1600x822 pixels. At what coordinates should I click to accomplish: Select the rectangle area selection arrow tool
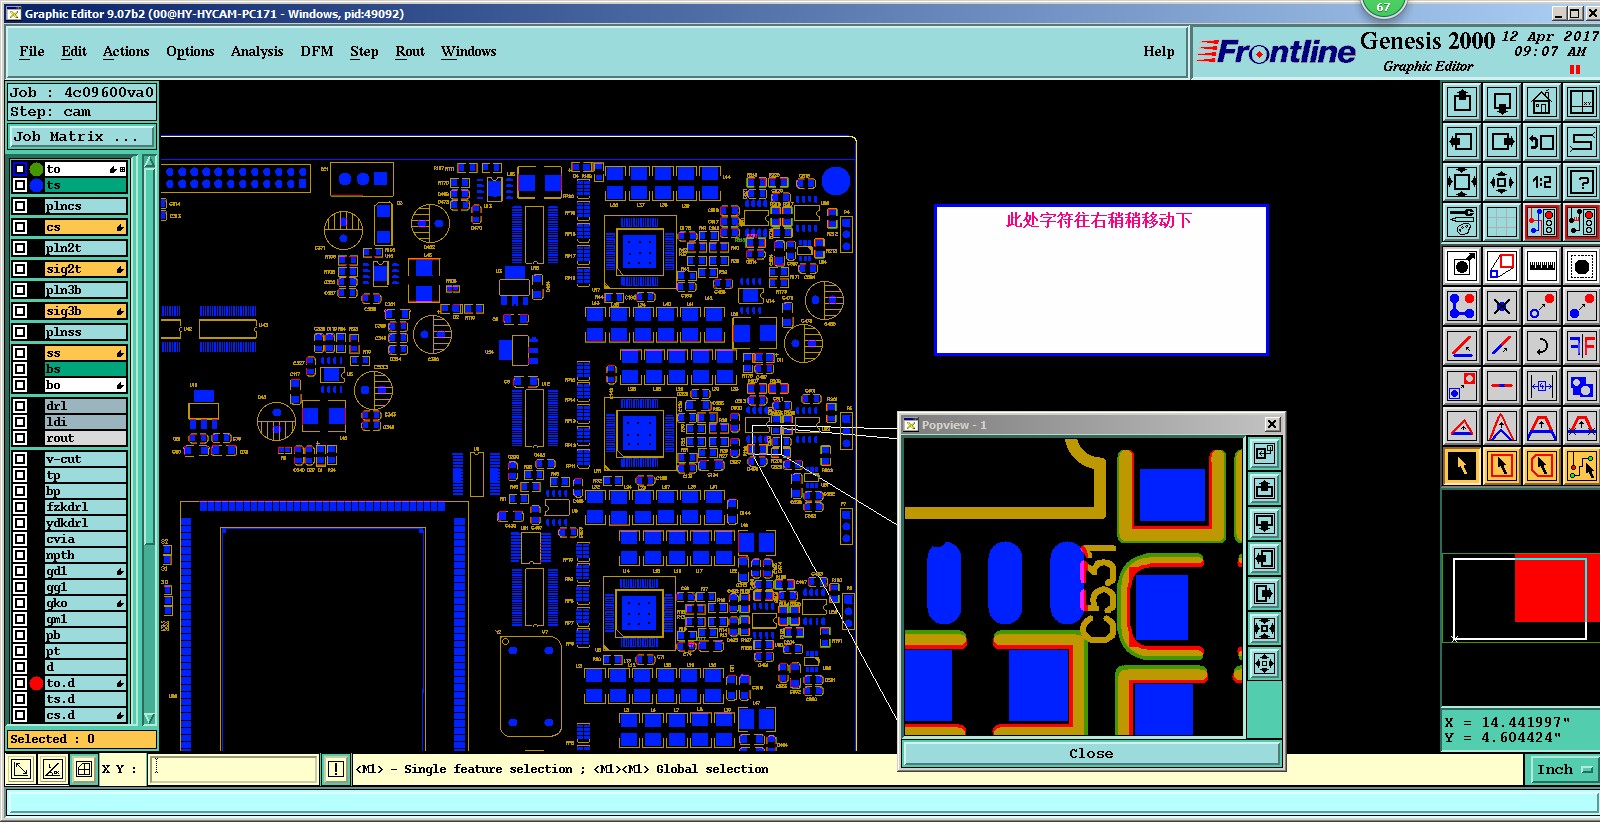[x=1502, y=466]
